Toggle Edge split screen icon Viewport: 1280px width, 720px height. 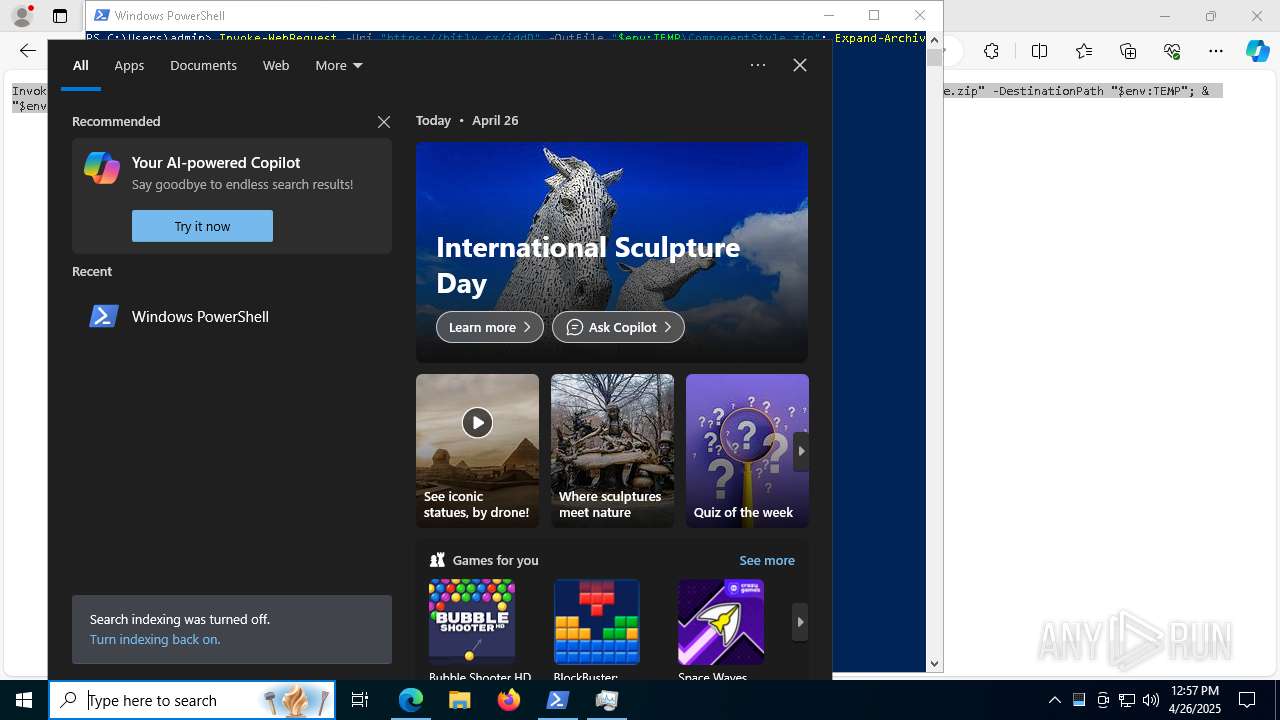pyautogui.click(x=1039, y=51)
